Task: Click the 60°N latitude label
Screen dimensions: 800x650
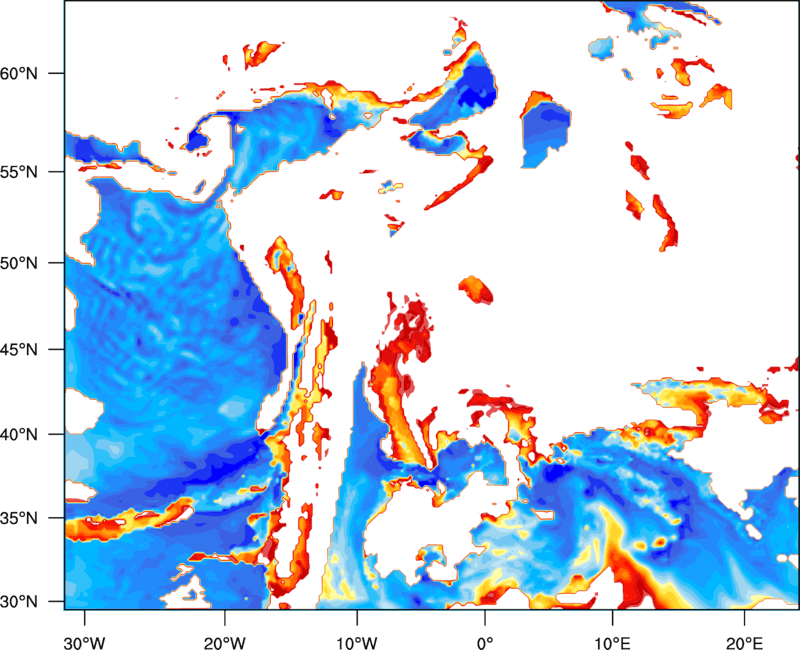Action: point(19,73)
